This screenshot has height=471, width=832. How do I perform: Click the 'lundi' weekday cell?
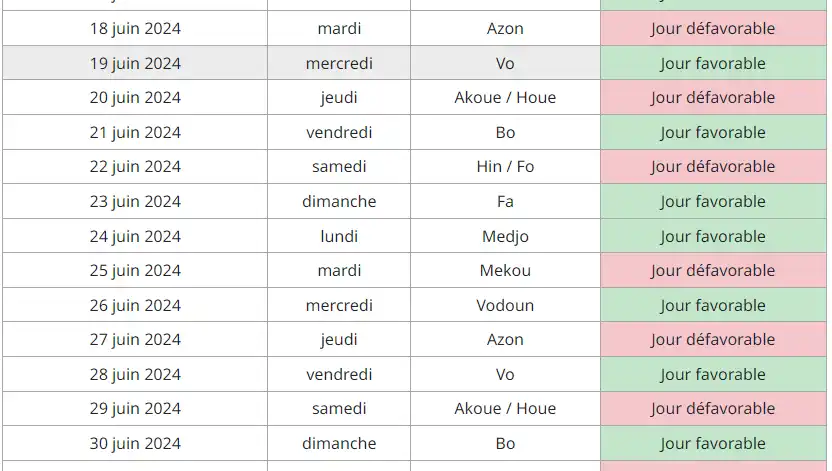click(339, 237)
